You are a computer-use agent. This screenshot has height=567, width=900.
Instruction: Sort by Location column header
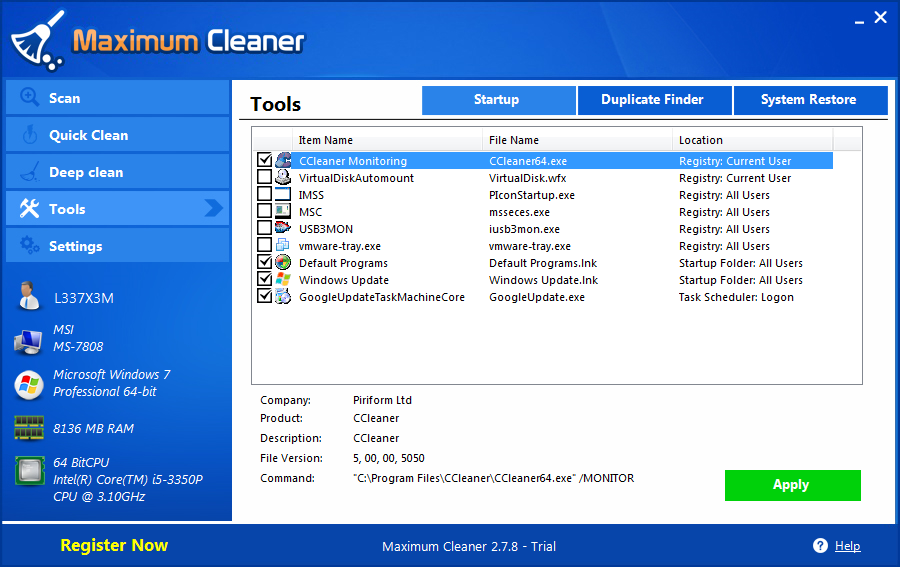[x=752, y=140]
